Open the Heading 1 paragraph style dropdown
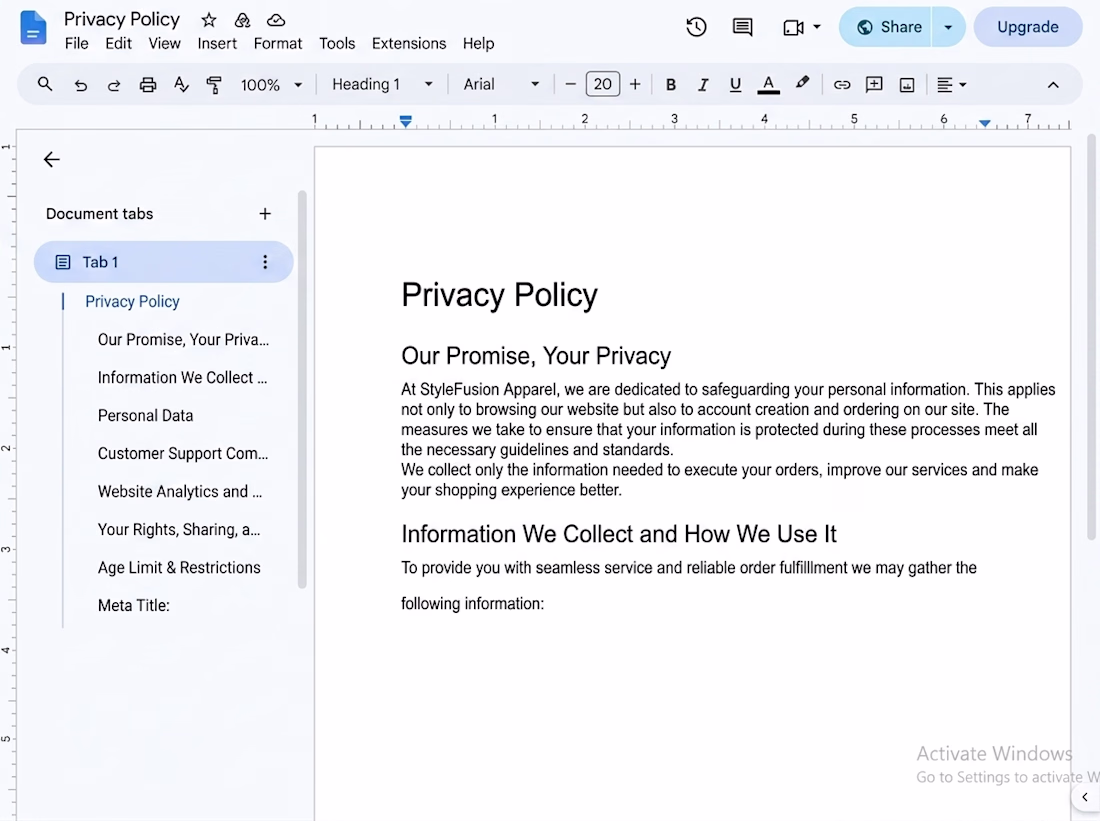1100x821 pixels. pos(382,84)
